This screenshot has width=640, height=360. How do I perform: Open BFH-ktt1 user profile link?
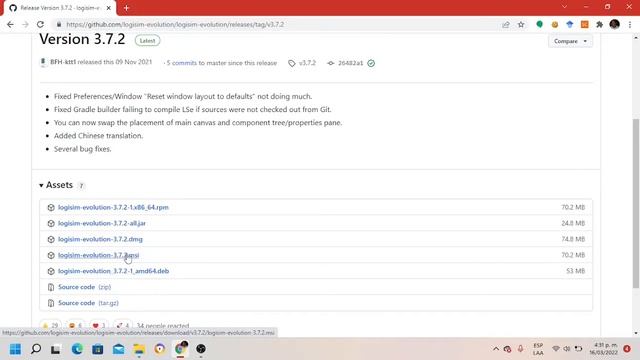tap(63, 62)
